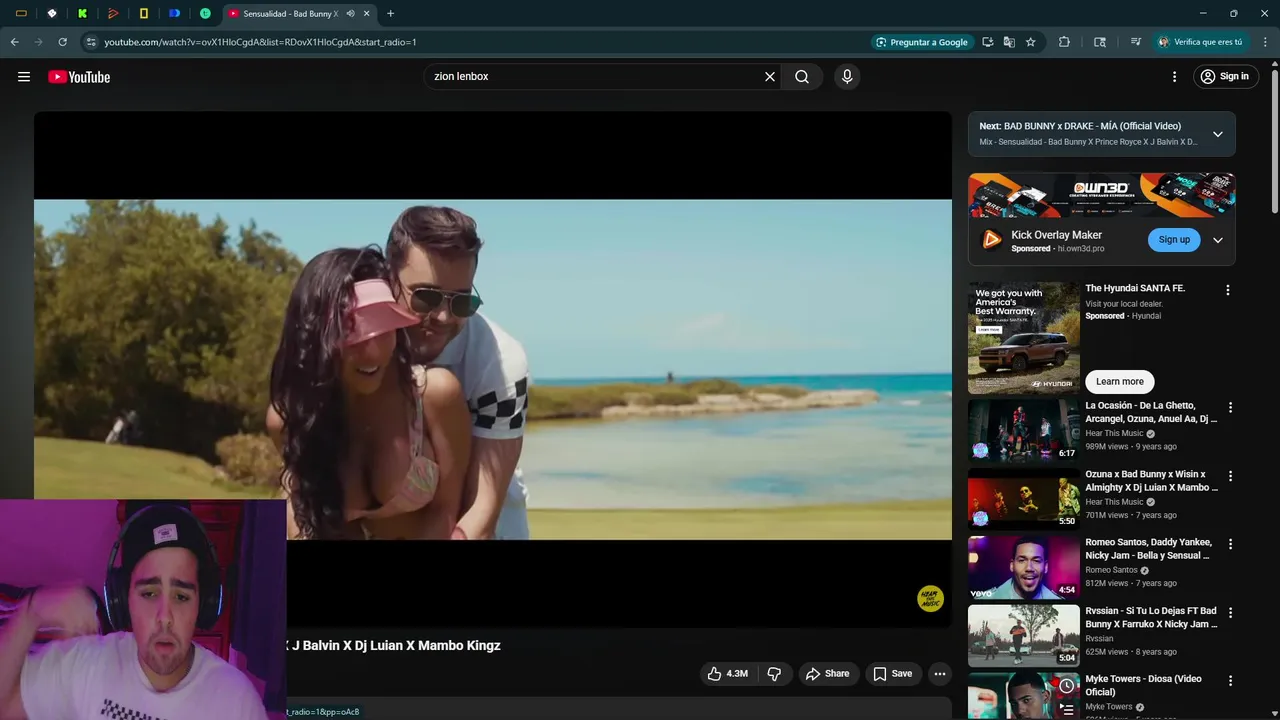Open 'La Ocasión - De La Ghetto' title
Image resolution: width=1280 pixels, height=720 pixels.
(x=1151, y=412)
